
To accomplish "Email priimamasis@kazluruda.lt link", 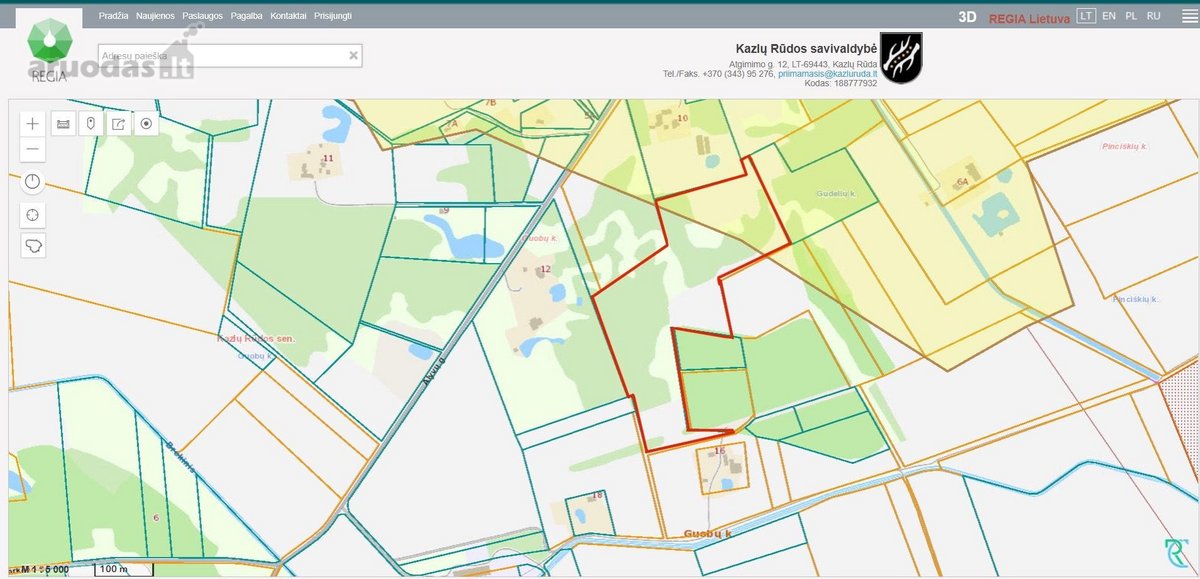I will click(828, 74).
